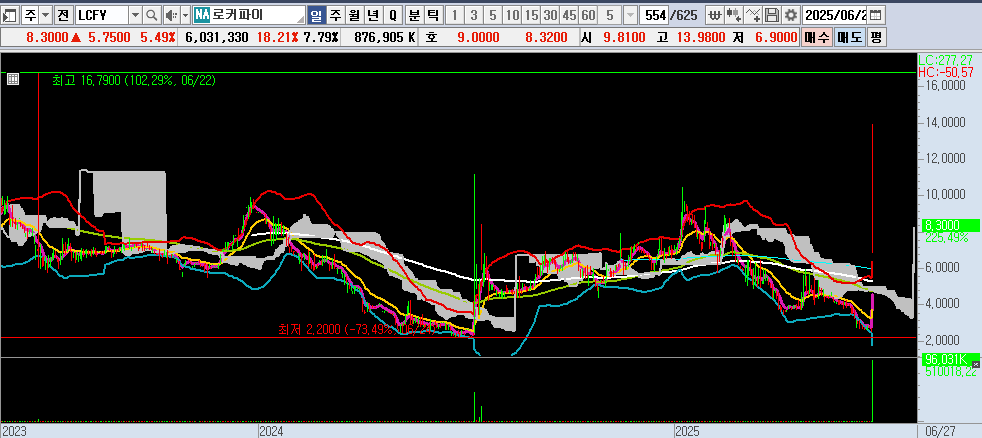
Task: Click the 평 button beside 매도
Action: 876,38
